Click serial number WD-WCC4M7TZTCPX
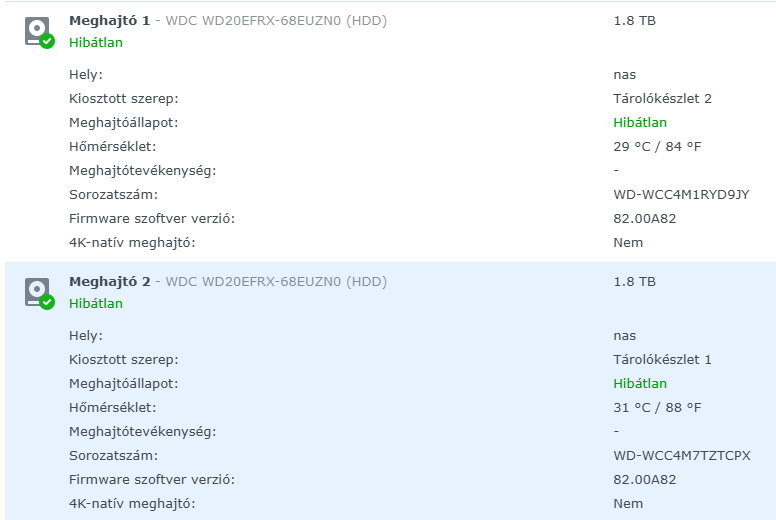This screenshot has width=776, height=520. click(x=681, y=455)
